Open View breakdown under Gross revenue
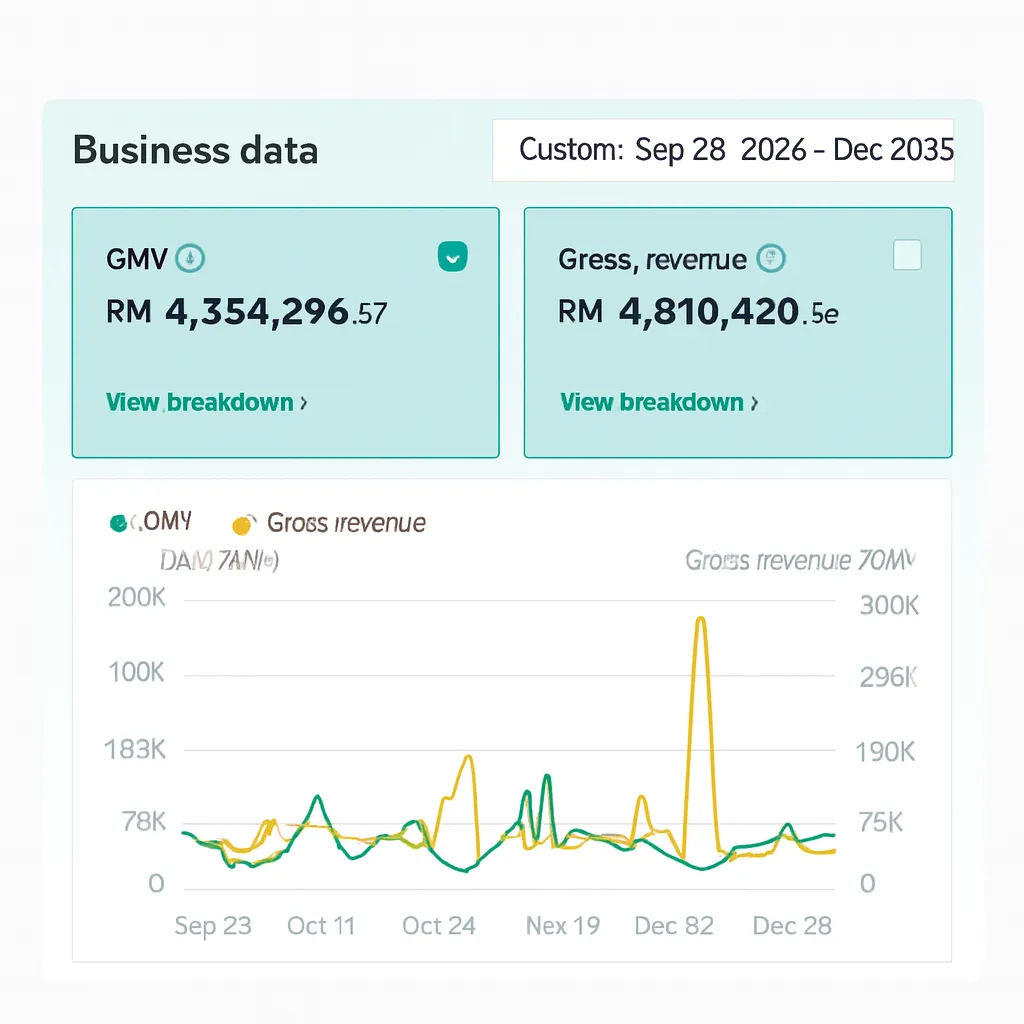 659,403
